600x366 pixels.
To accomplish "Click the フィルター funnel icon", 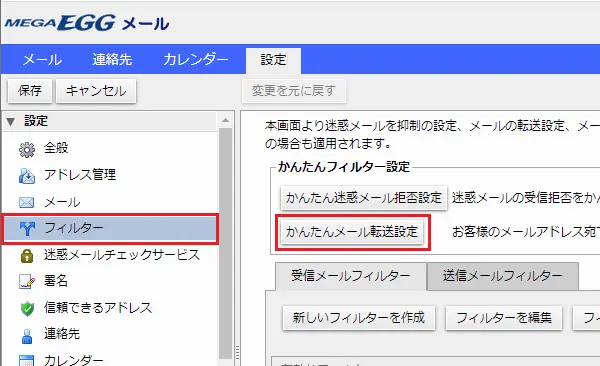I will [x=27, y=229].
